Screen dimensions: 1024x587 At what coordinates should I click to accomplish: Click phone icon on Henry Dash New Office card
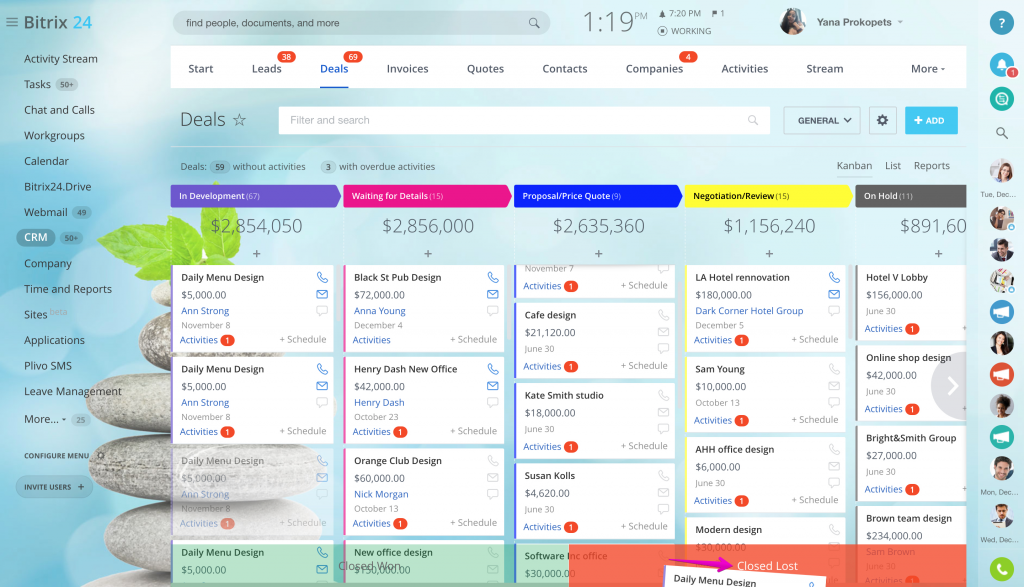(493, 369)
